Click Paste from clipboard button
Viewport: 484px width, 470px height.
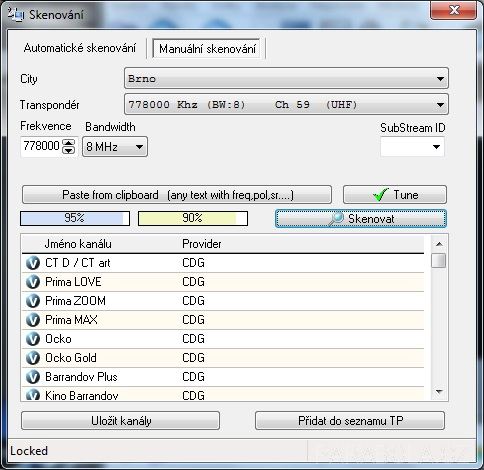[x=177, y=195]
